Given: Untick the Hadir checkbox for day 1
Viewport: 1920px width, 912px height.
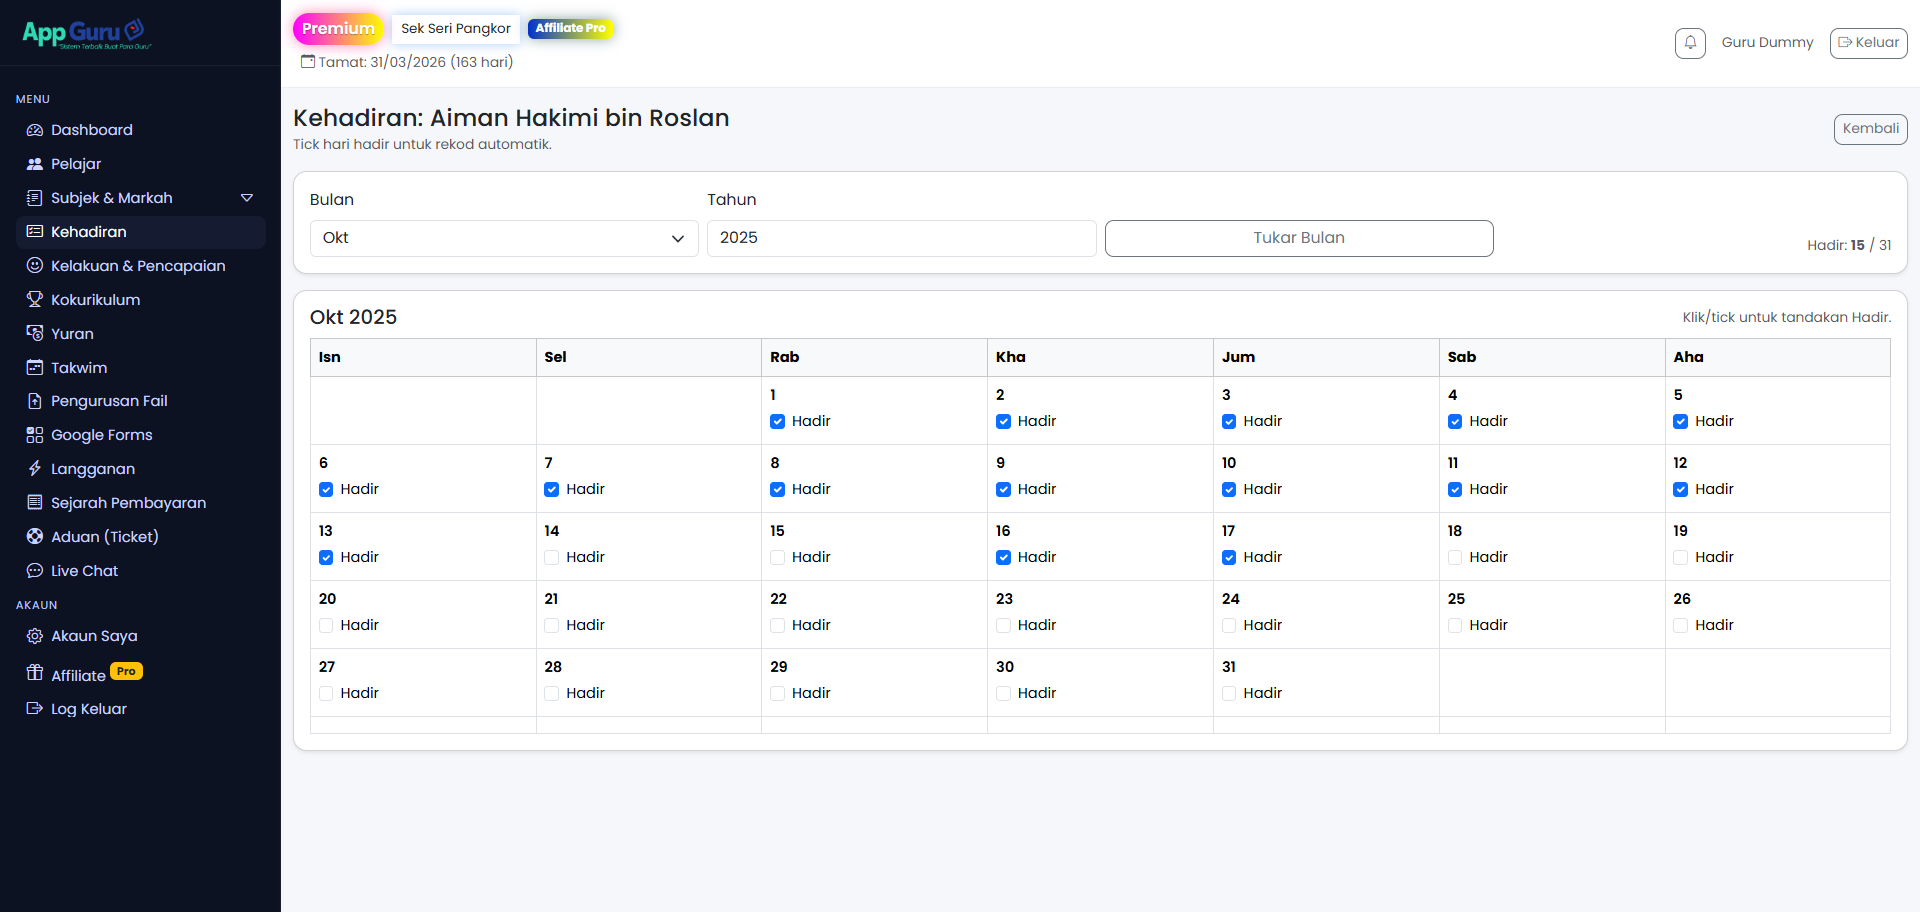Looking at the screenshot, I should [x=777, y=421].
